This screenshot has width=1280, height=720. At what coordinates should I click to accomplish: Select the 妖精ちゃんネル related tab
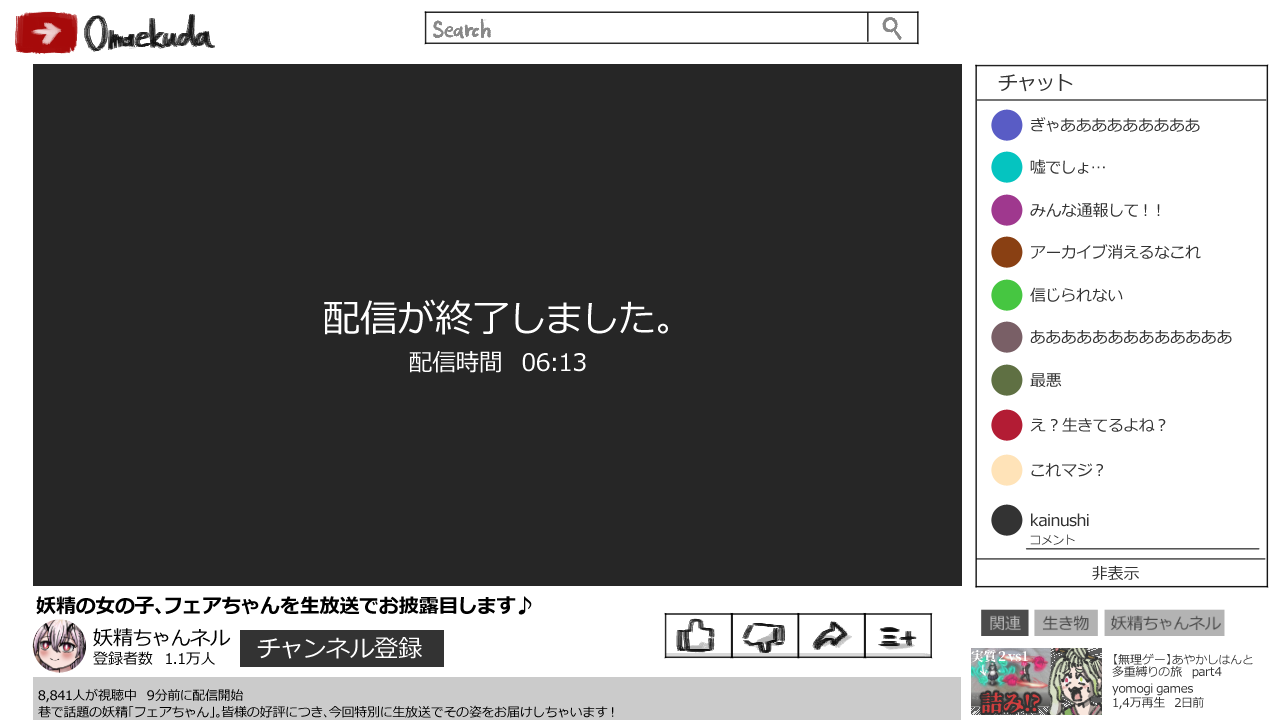tap(1165, 623)
